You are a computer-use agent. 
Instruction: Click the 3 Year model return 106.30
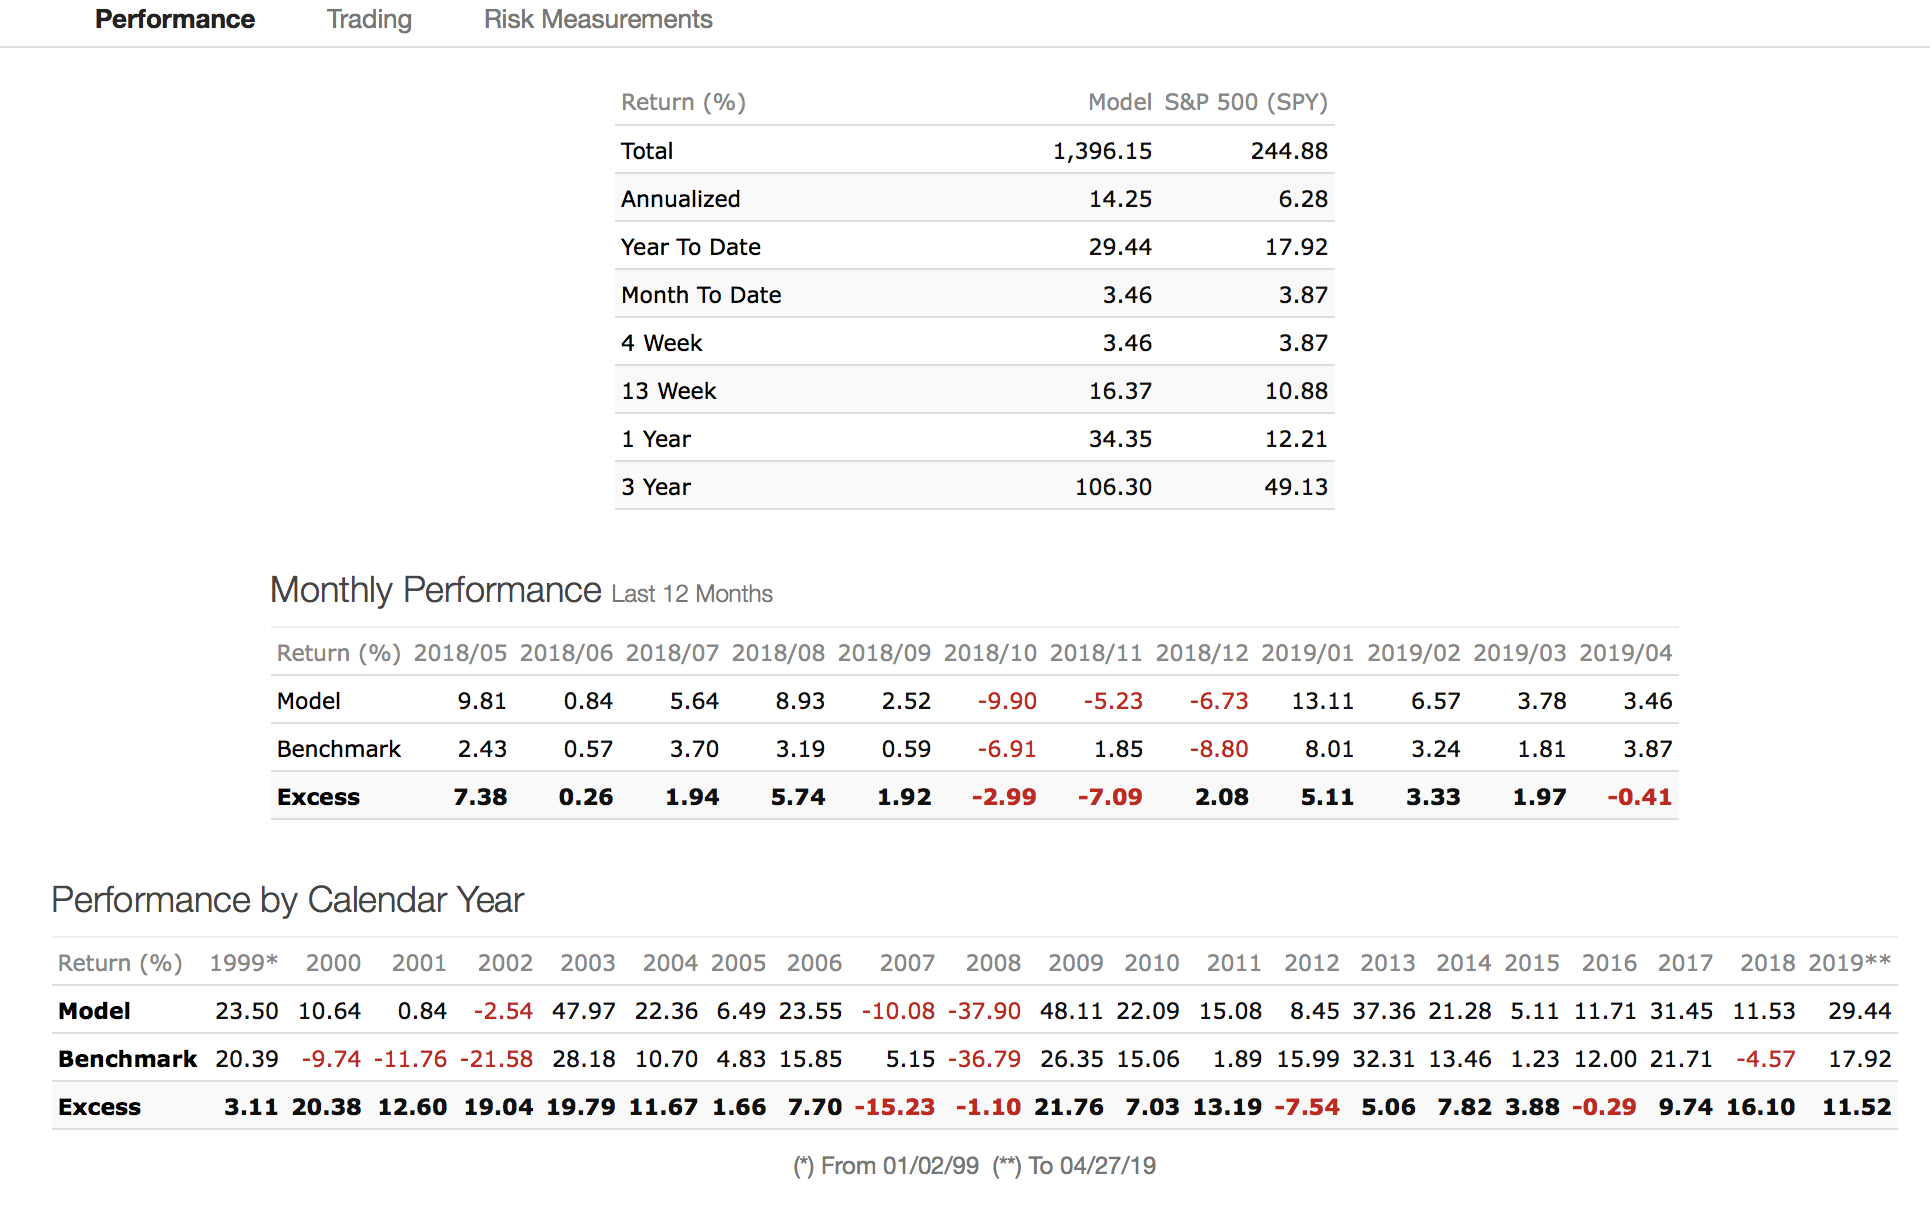tap(1112, 487)
